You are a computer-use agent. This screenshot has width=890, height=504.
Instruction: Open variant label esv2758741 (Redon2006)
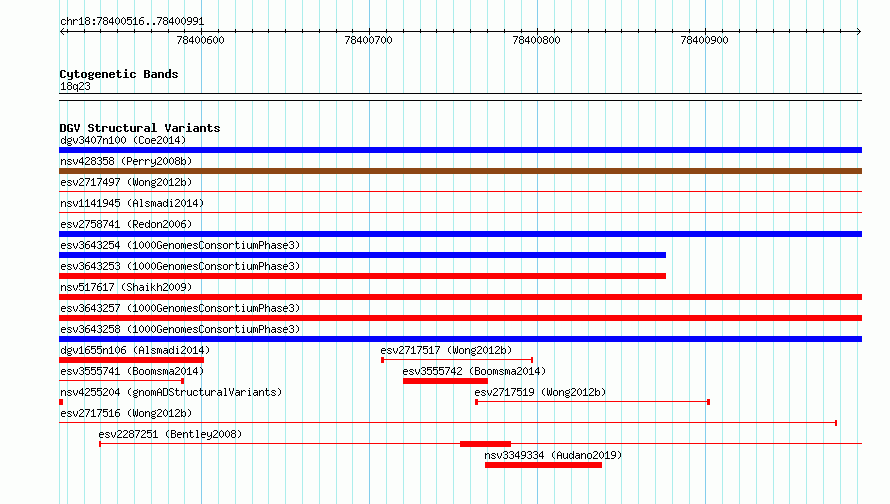[x=126, y=224]
